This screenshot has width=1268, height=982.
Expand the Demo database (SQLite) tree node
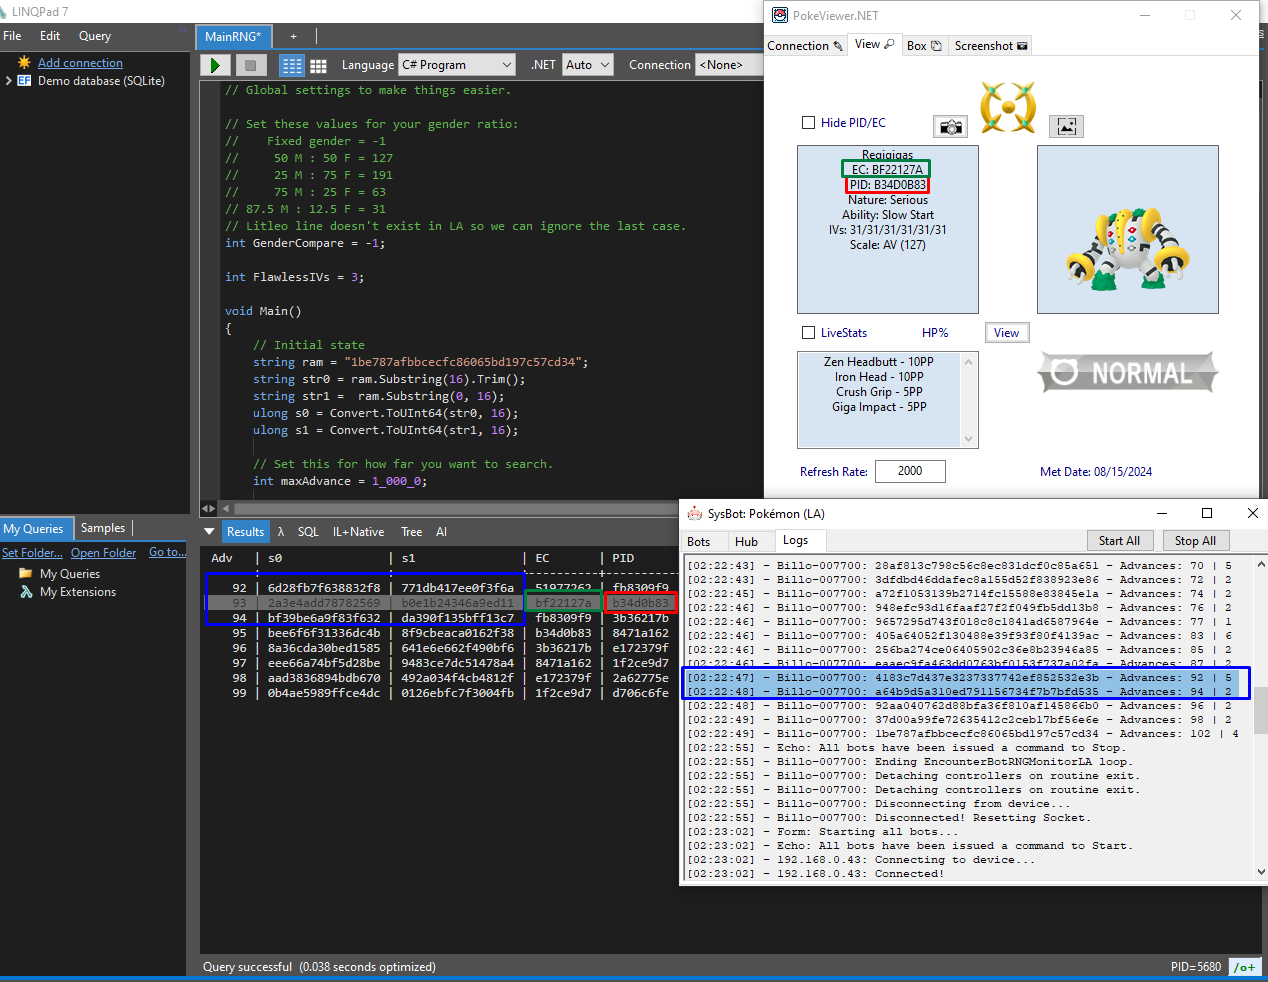tap(9, 81)
